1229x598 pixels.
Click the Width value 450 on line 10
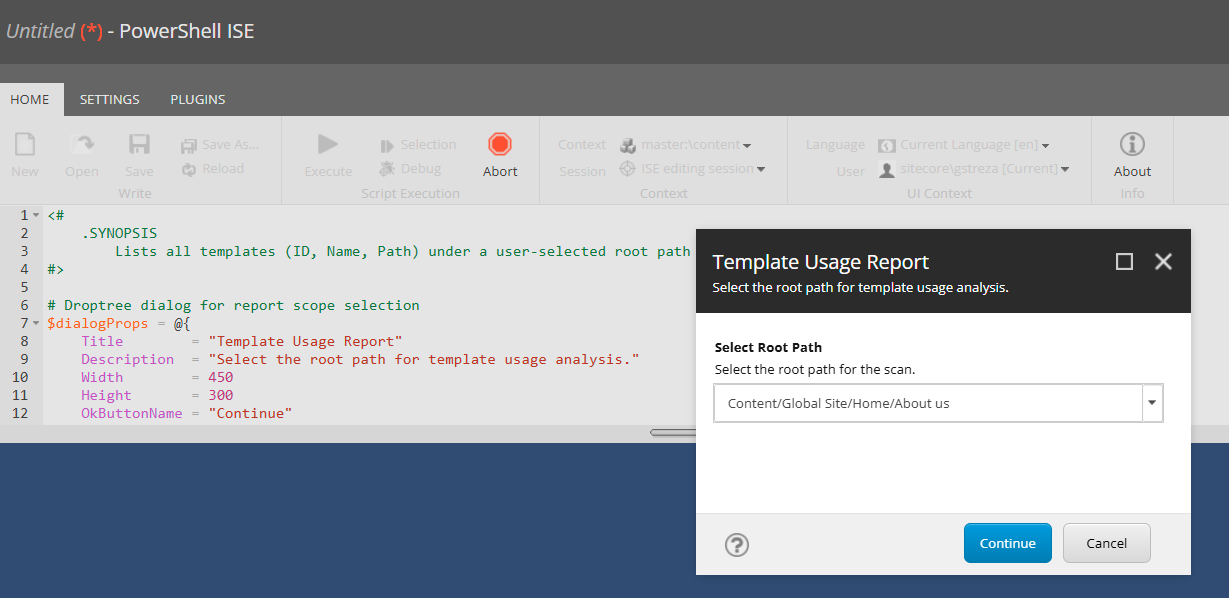(x=220, y=377)
